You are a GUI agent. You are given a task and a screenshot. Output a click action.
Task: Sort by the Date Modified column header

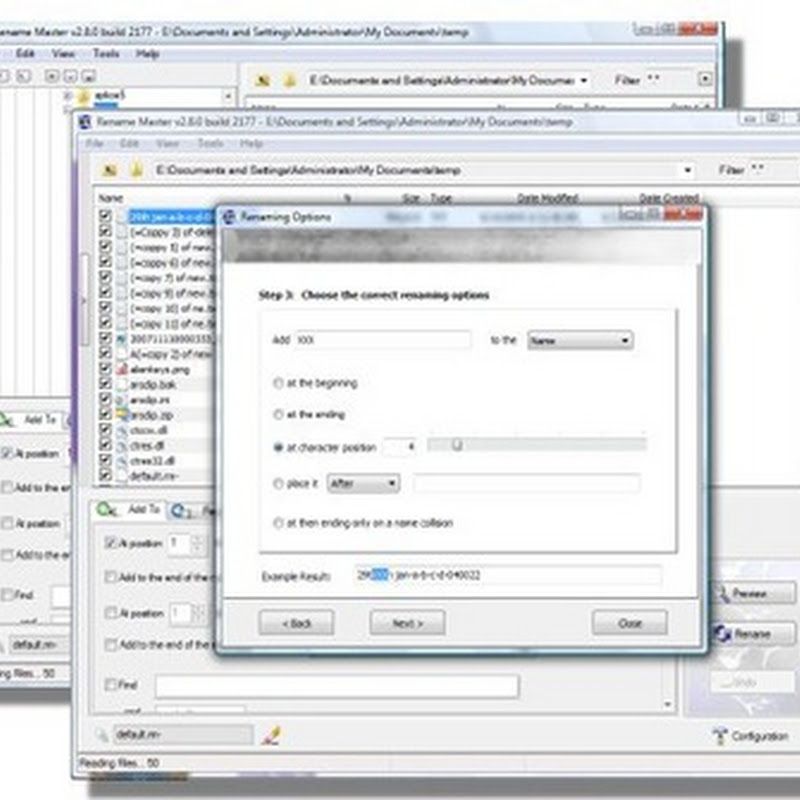coord(547,198)
